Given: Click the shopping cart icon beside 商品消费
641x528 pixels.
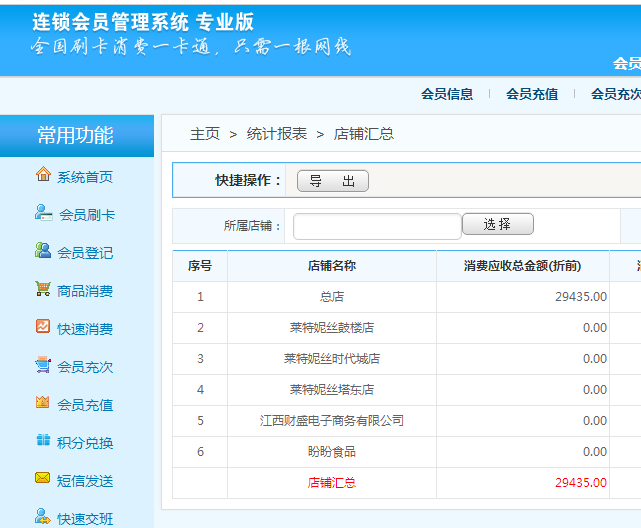Looking at the screenshot, I should [43, 289].
